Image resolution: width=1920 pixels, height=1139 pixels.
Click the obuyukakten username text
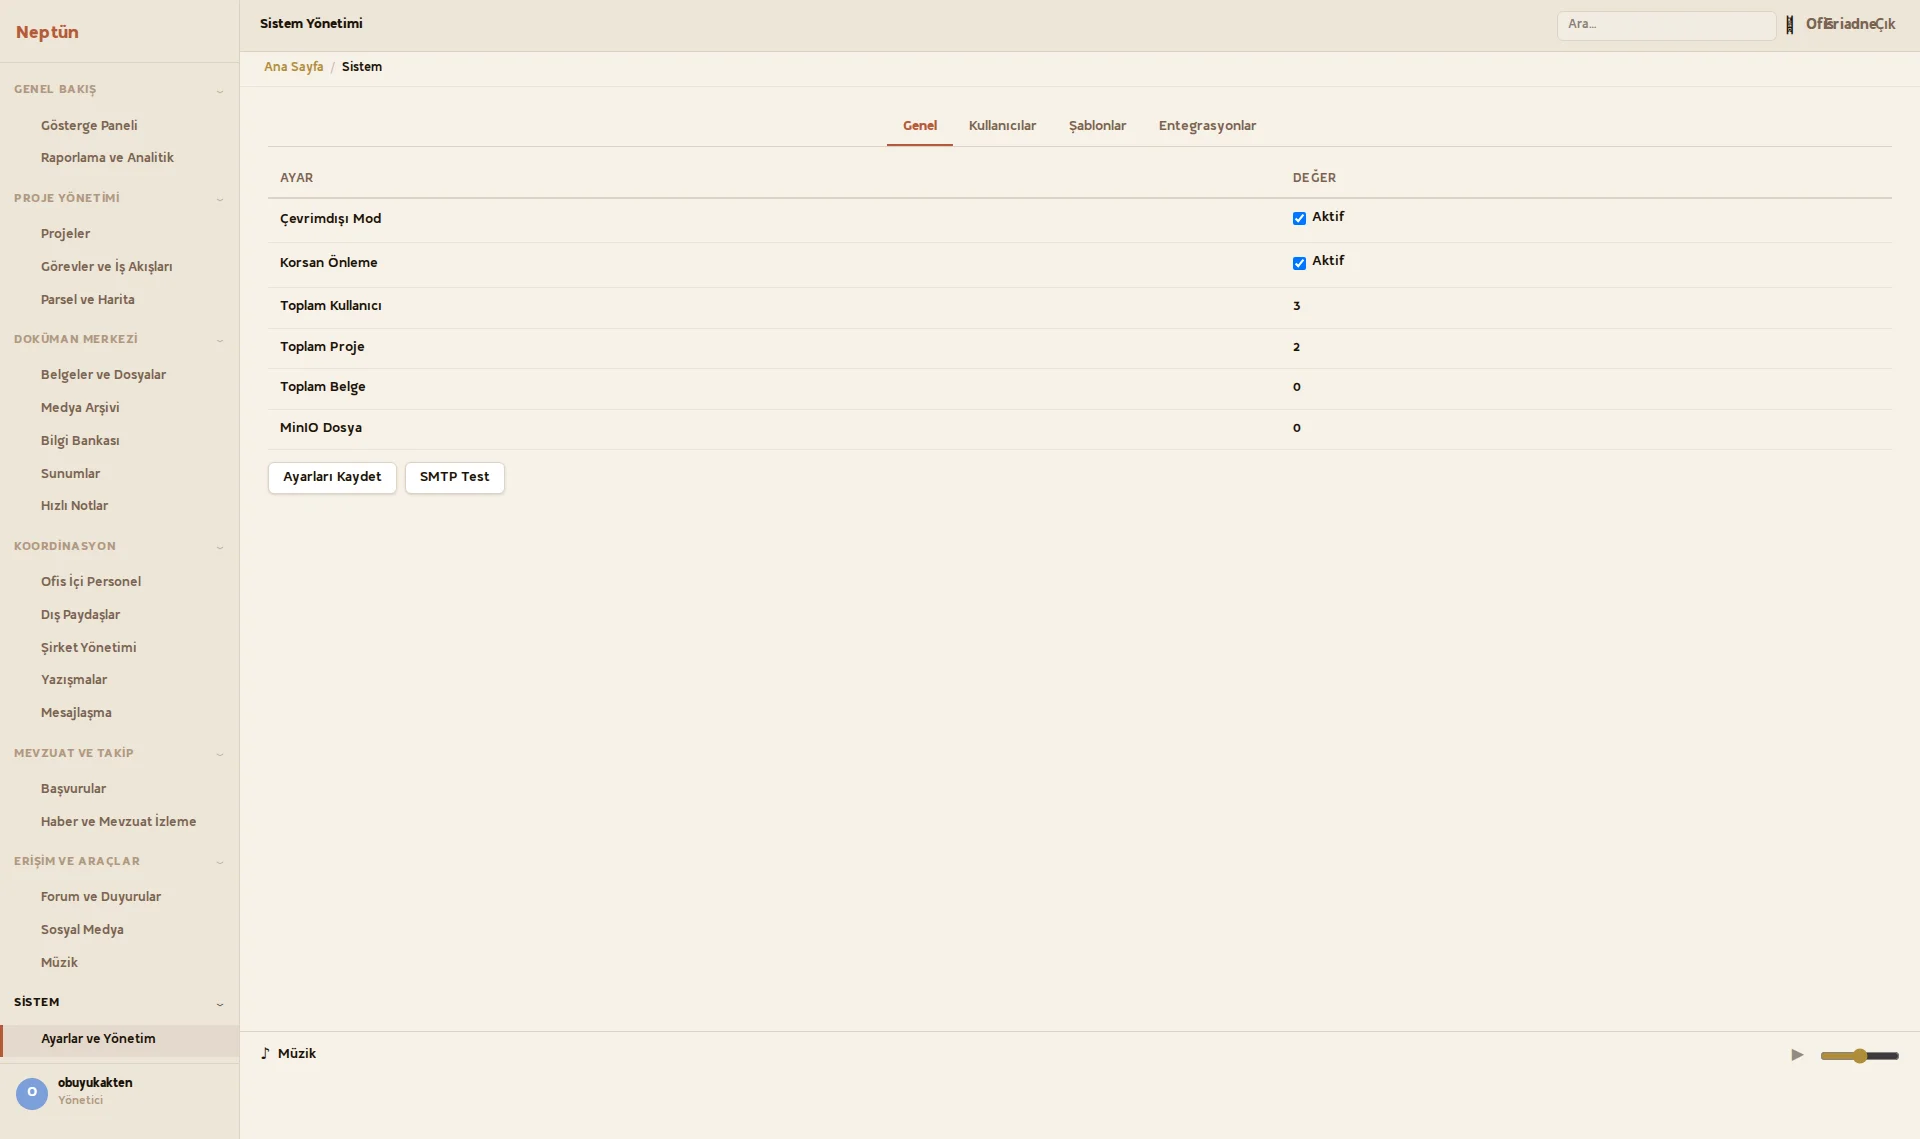point(95,1083)
